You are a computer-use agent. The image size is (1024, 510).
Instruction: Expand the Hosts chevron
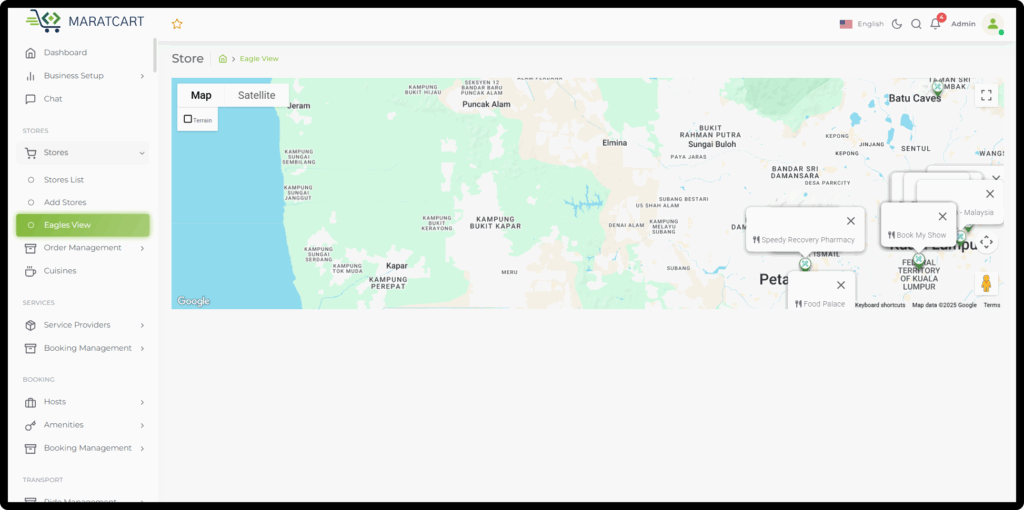(142, 402)
